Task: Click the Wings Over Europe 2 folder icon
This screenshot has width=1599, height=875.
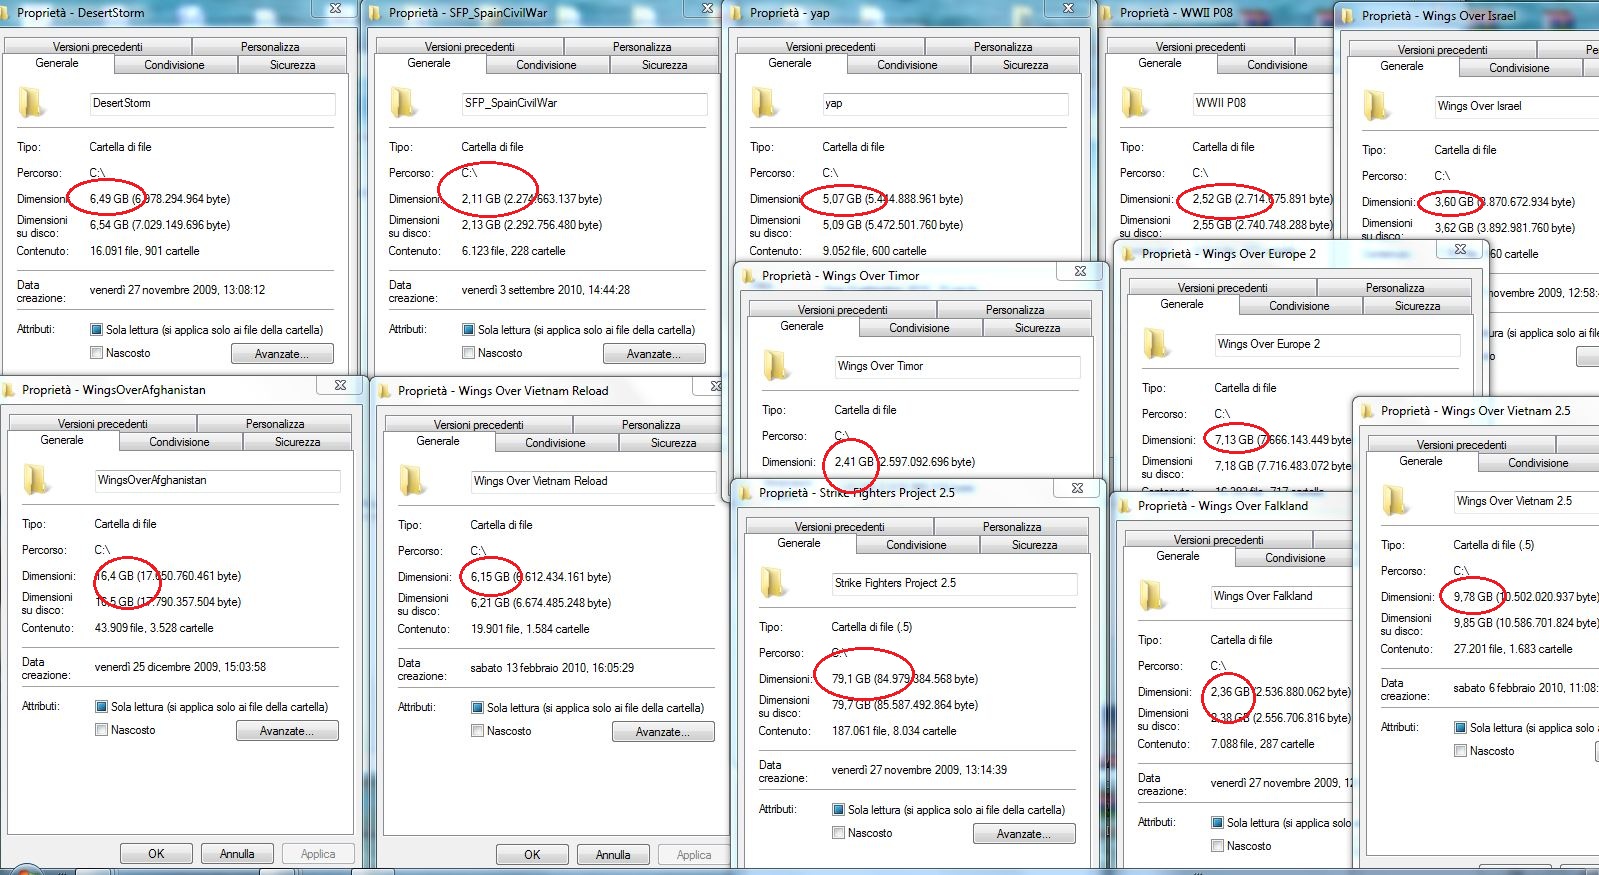Action: pyautogui.click(x=1156, y=344)
